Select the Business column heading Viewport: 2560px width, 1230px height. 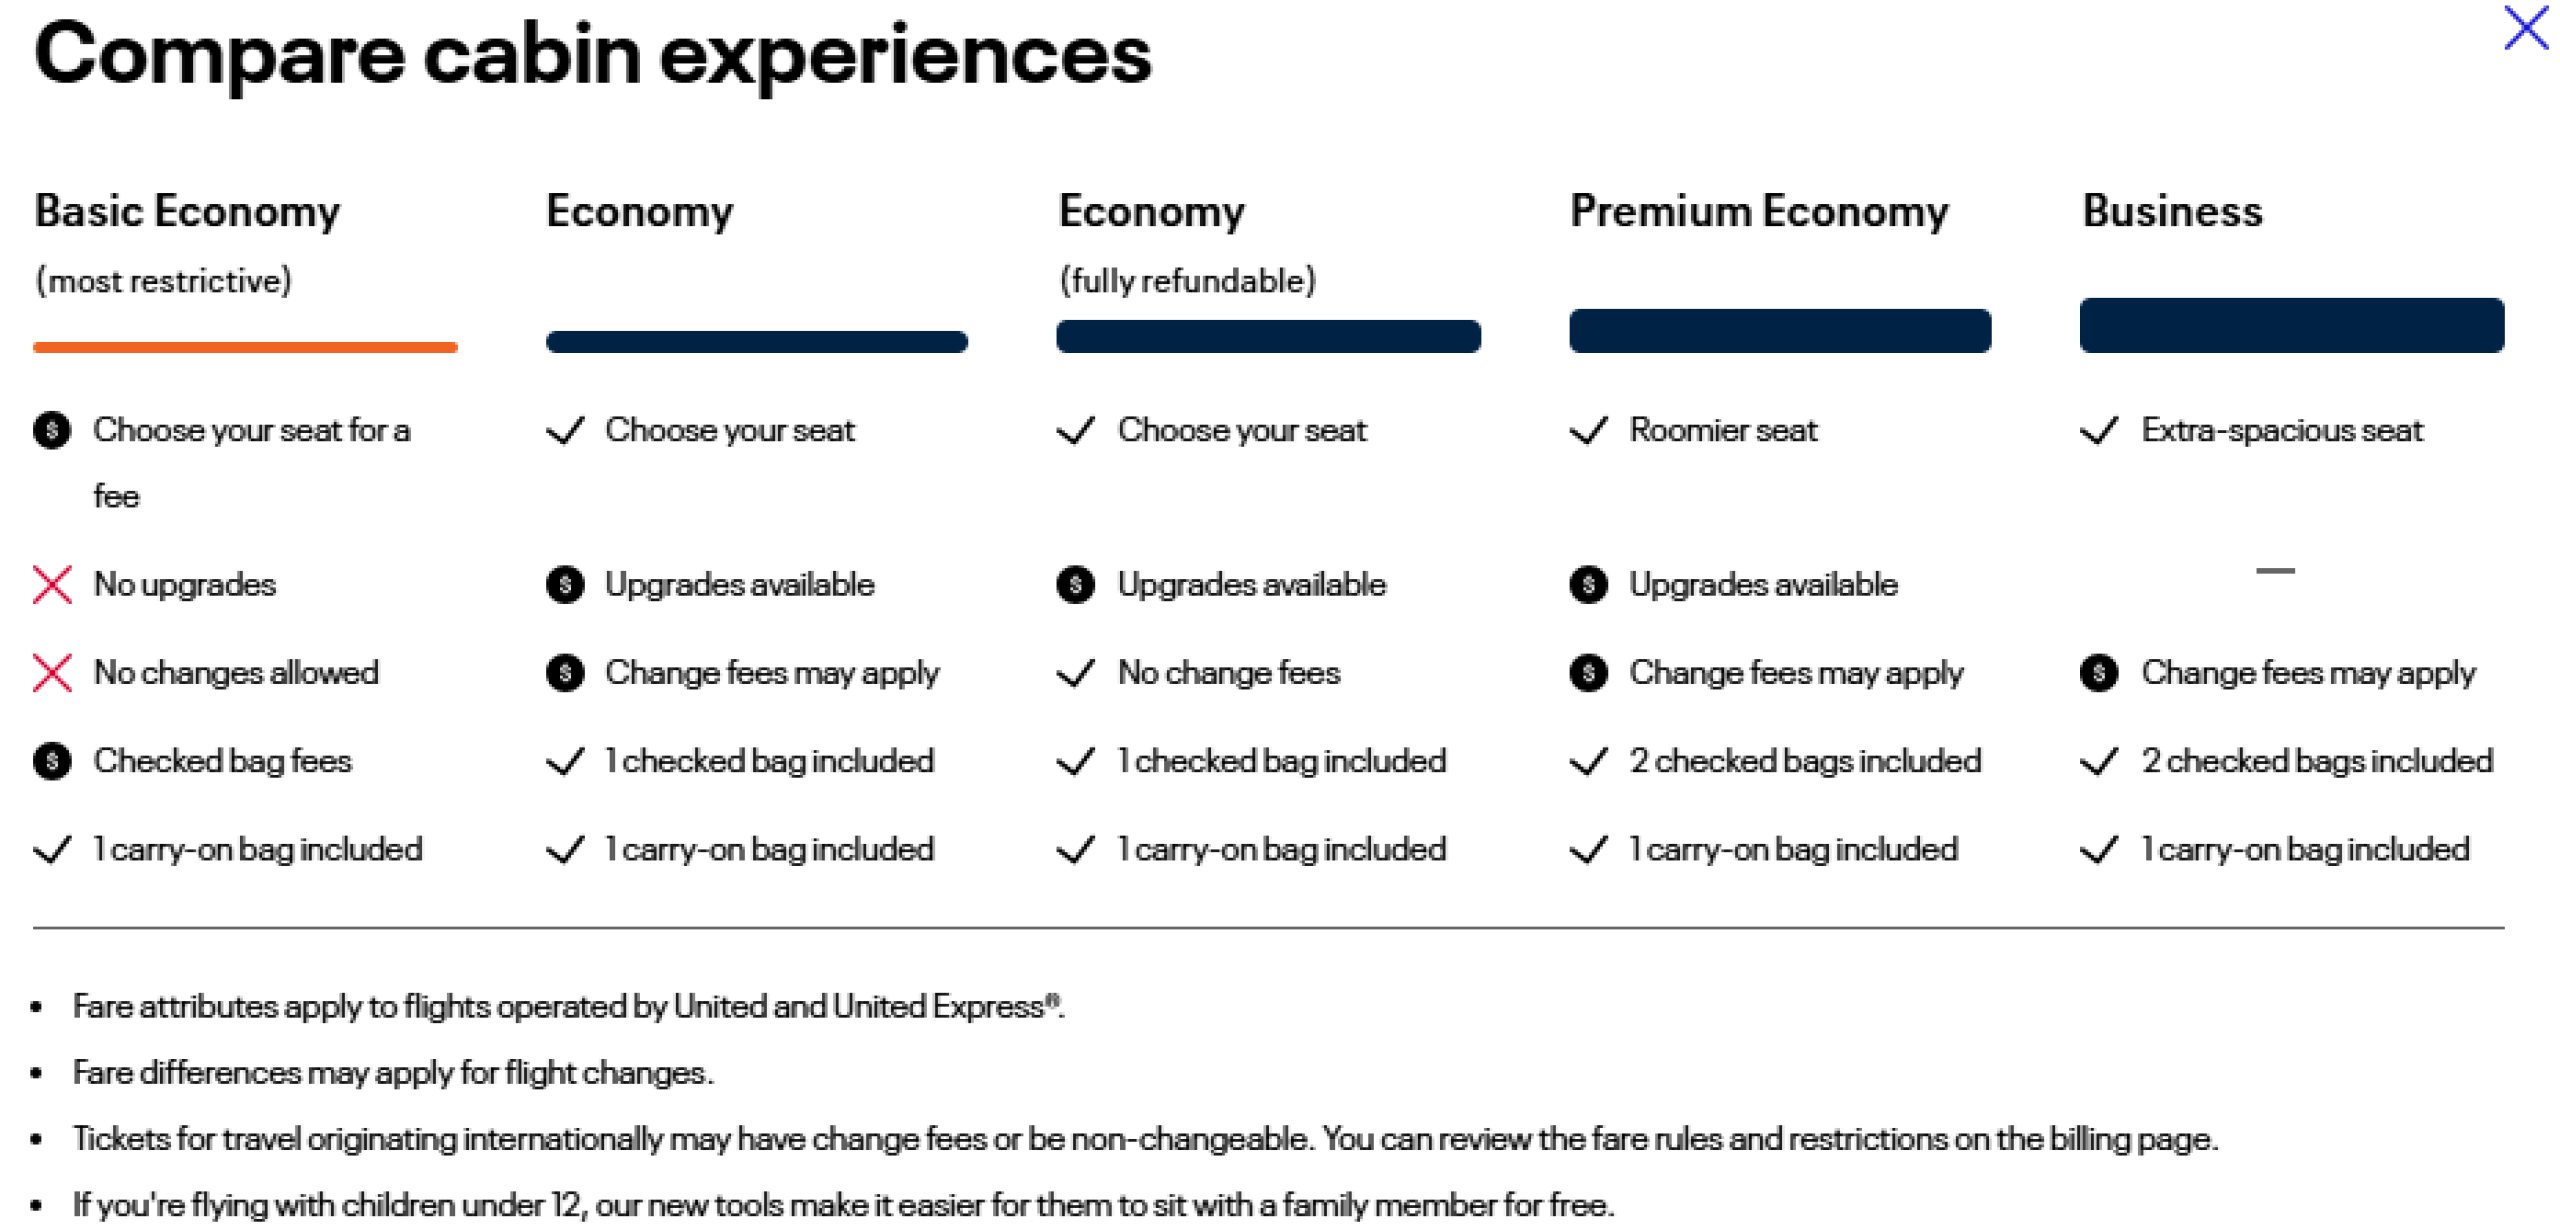[2172, 212]
